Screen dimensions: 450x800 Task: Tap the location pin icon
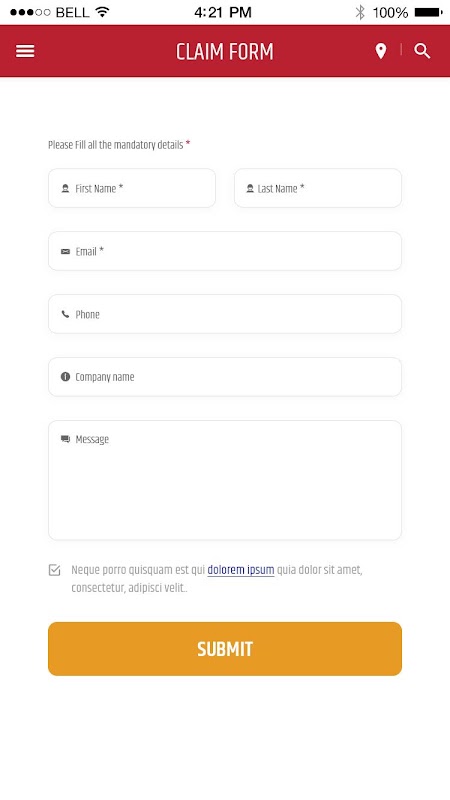[381, 51]
